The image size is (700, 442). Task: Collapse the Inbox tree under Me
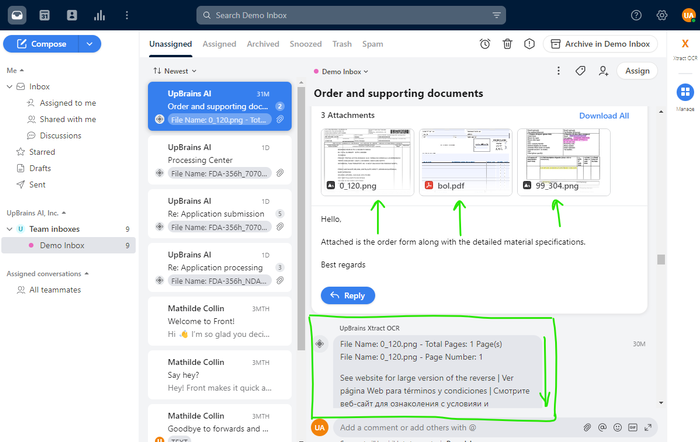(10, 87)
